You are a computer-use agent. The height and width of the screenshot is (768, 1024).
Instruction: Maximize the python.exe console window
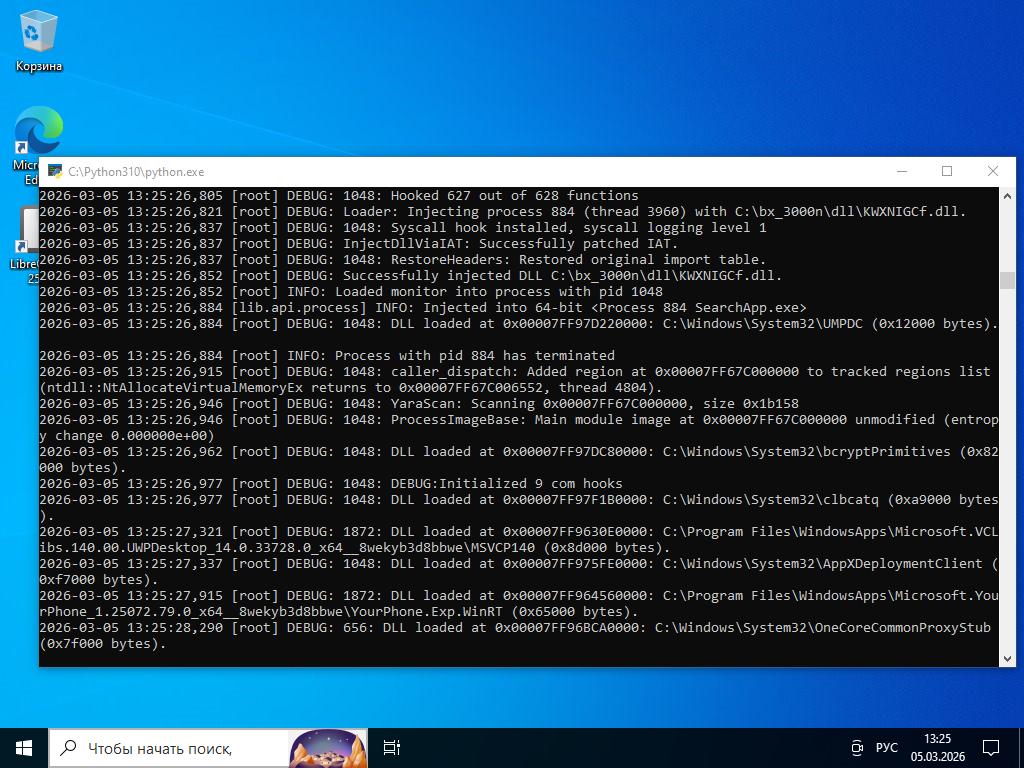pos(947,171)
